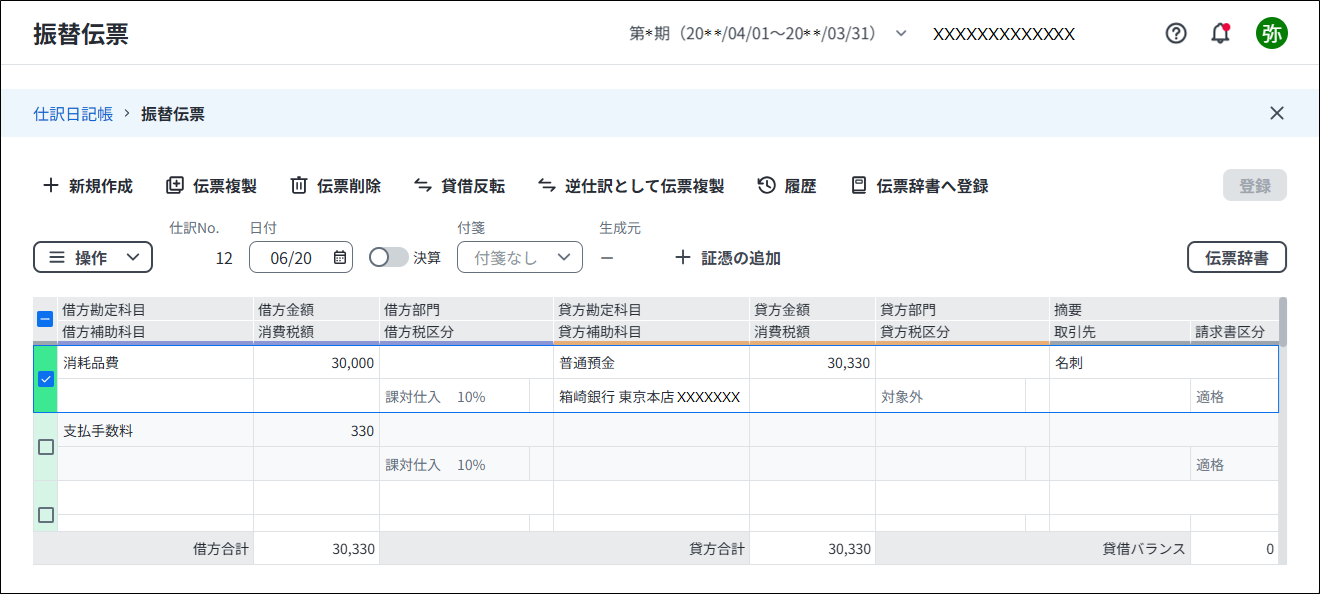Check the empty third row checkbox
Image resolution: width=1320 pixels, height=594 pixels.
coord(45,515)
